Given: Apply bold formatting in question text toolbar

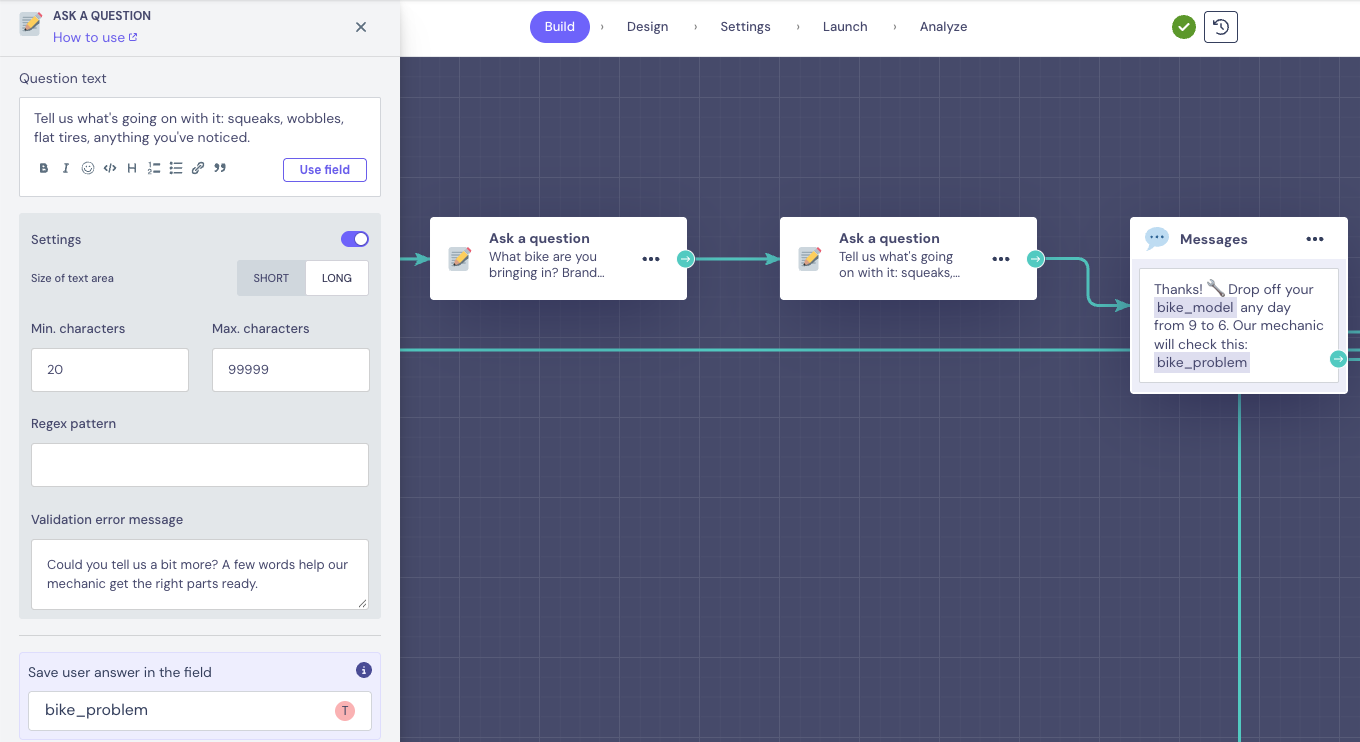Looking at the screenshot, I should (44, 168).
